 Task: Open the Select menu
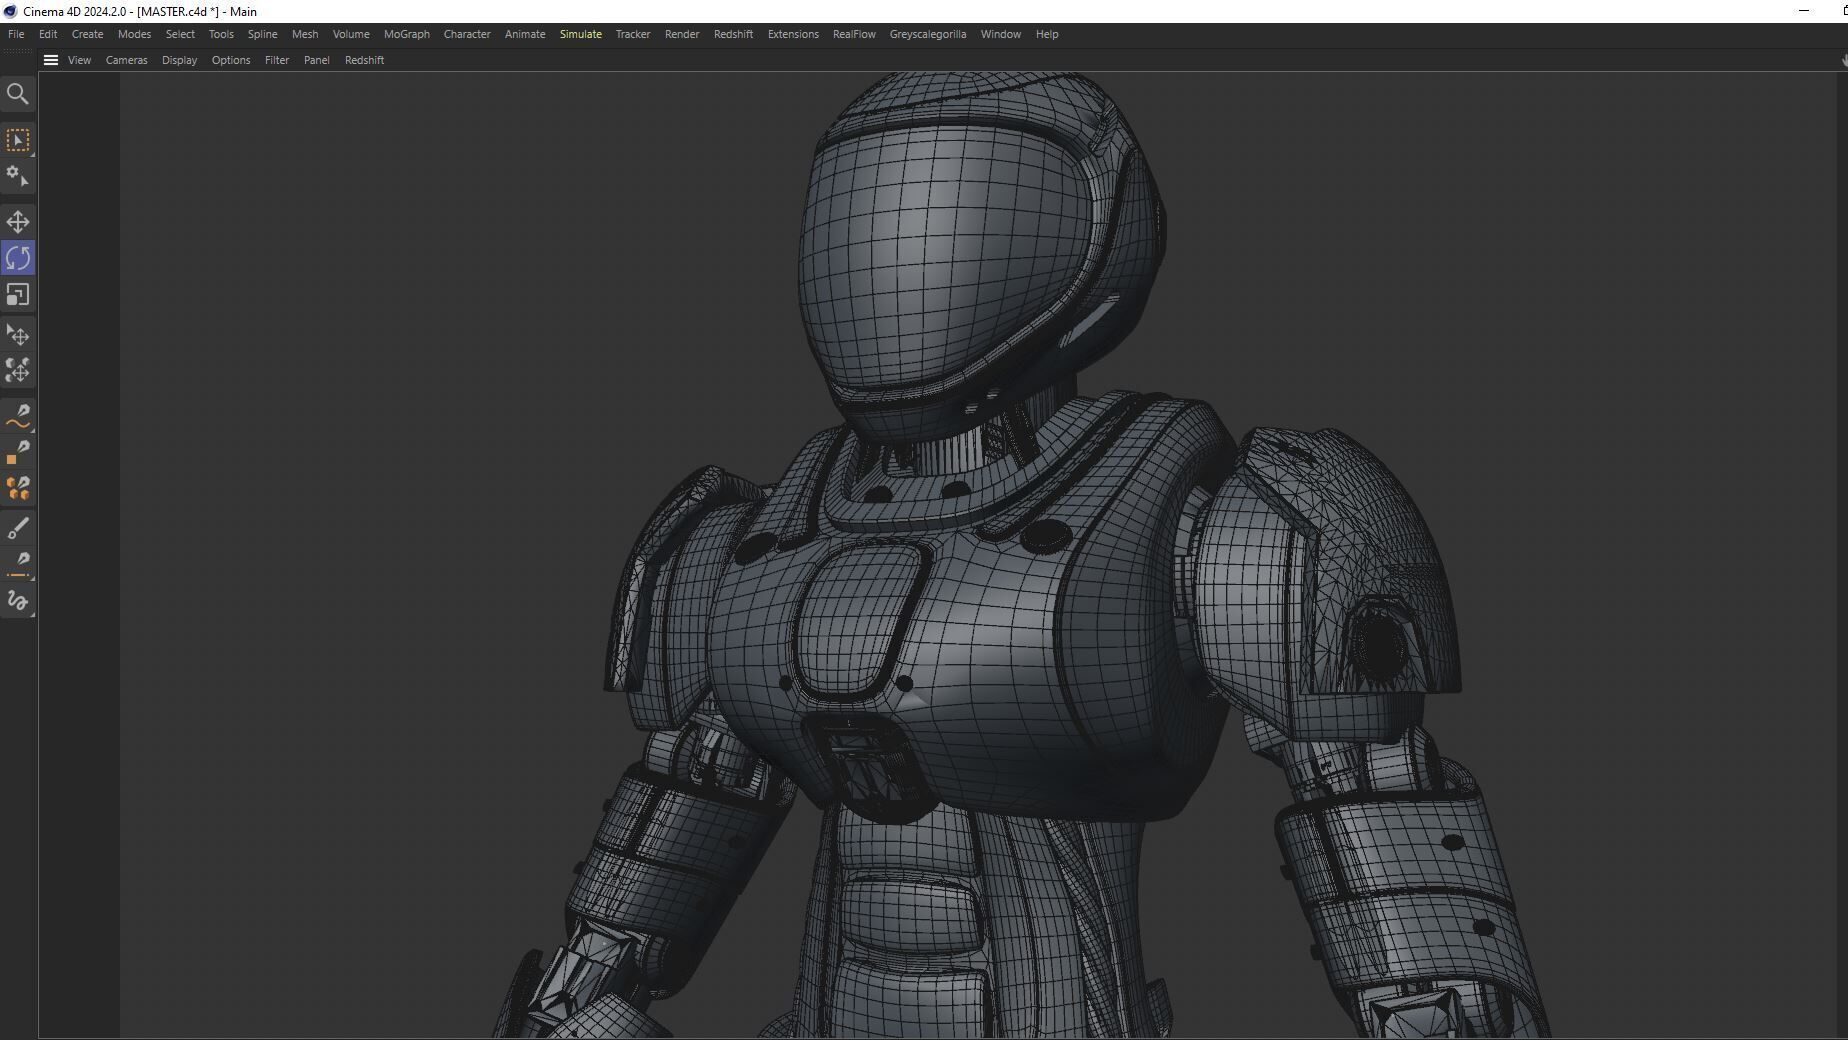coord(180,34)
